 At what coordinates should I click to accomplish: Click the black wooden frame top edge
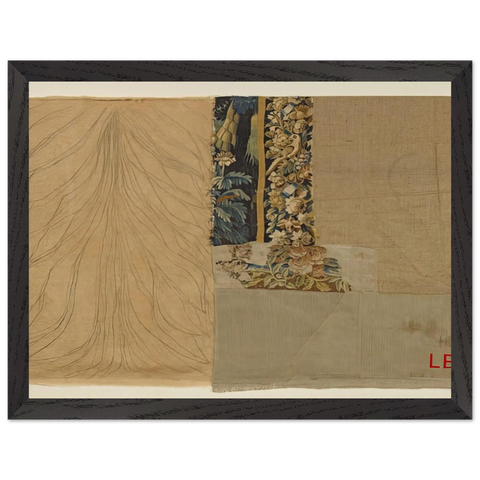[240, 71]
